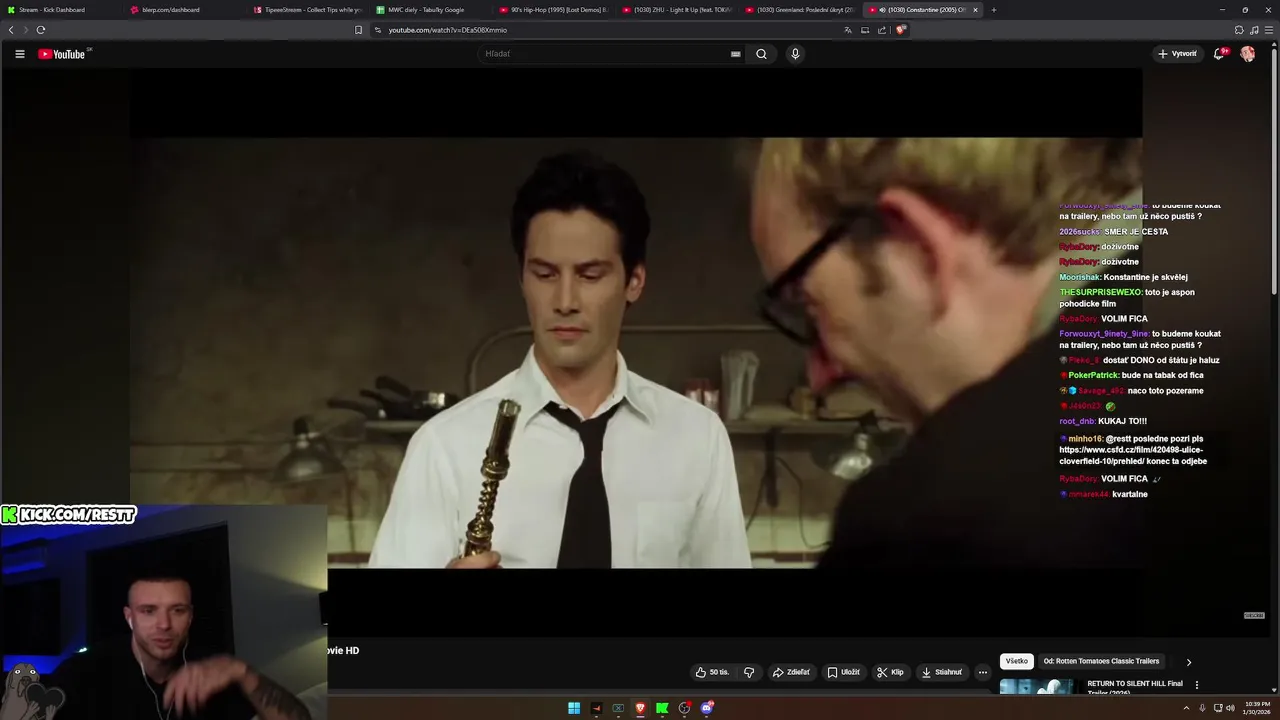The image size is (1280, 720).
Task: Reload the current YouTube page
Action: (x=41, y=30)
